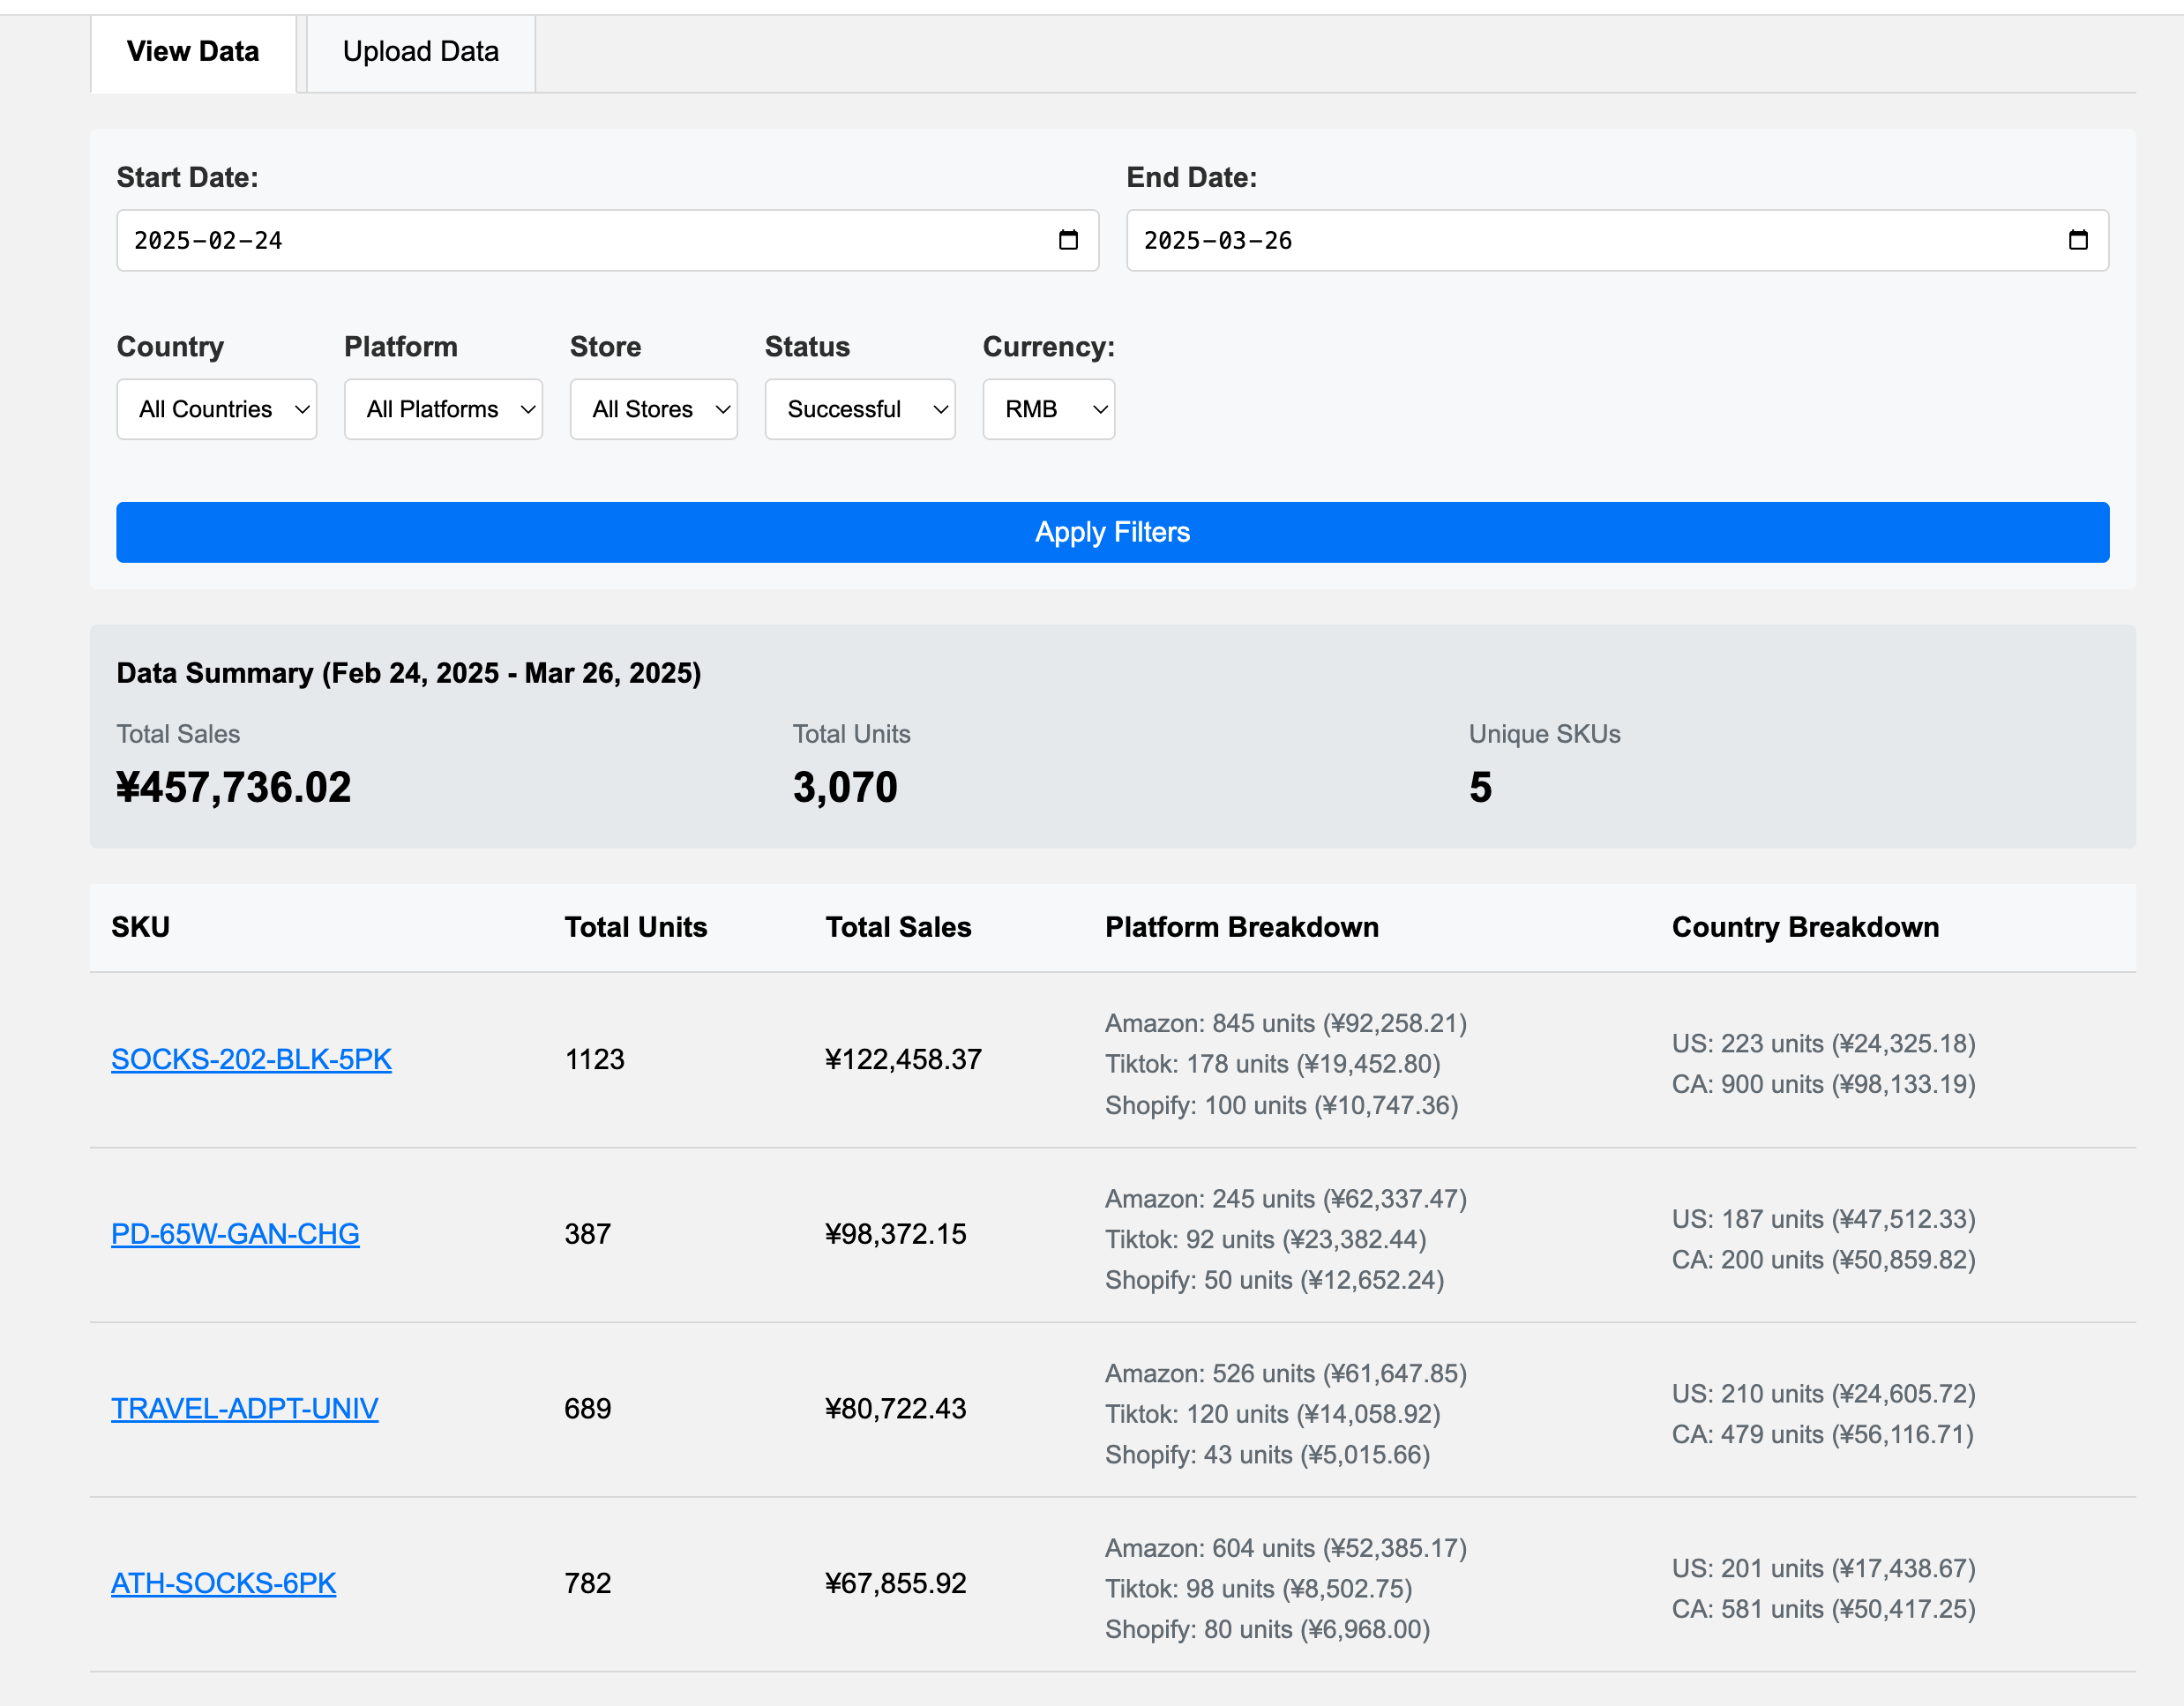Switch to the Upload Data tab

pos(421,52)
